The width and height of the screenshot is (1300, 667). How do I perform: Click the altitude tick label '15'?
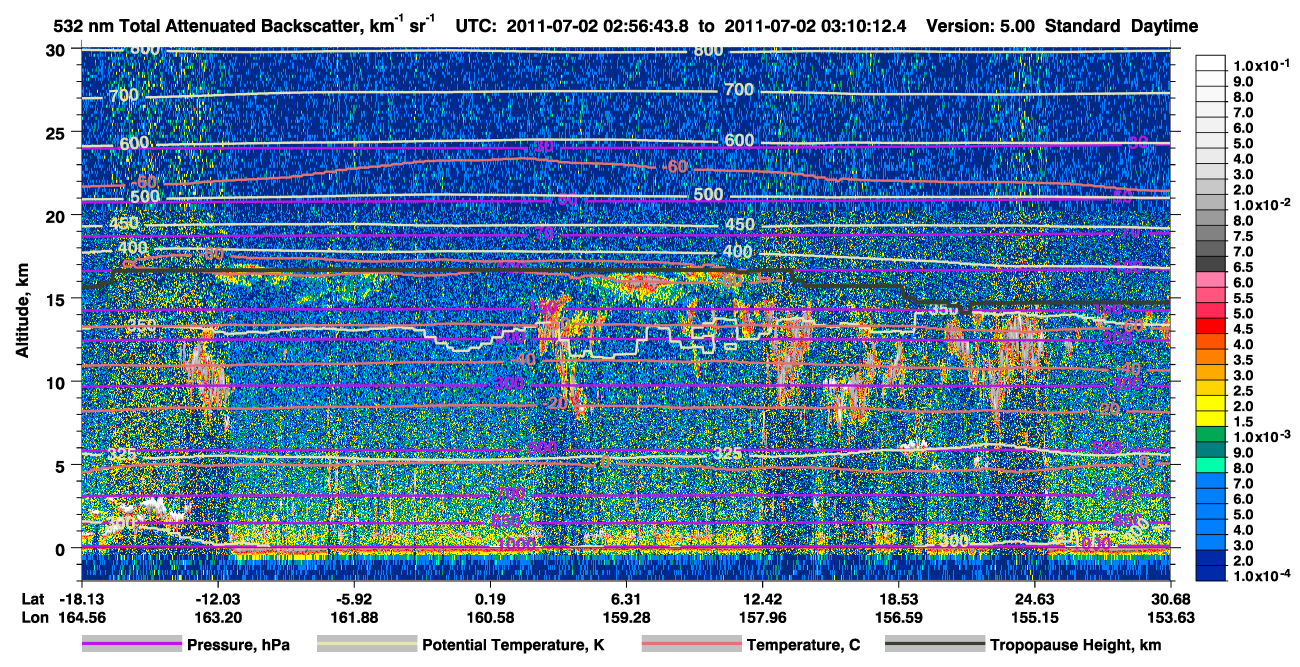57,299
